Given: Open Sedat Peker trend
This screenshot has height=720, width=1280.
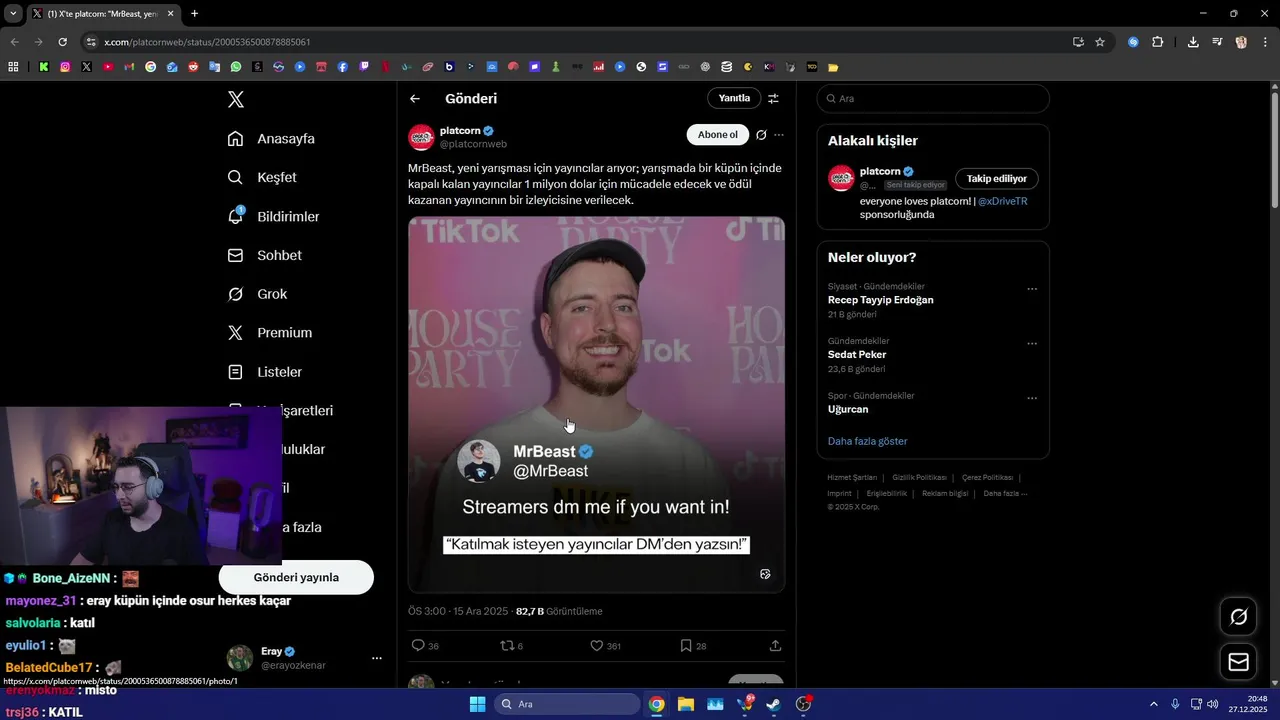Looking at the screenshot, I should [857, 355].
